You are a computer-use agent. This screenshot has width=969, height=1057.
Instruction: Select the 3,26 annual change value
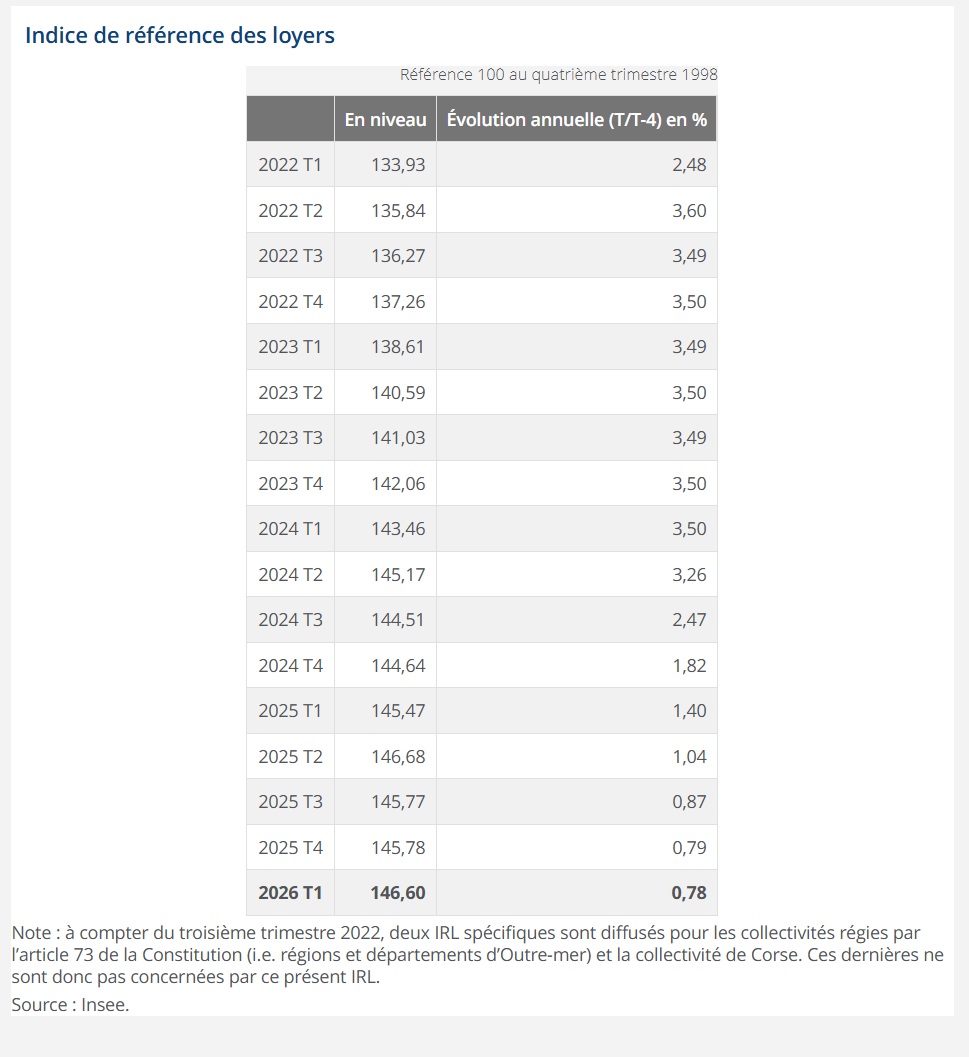[689, 574]
